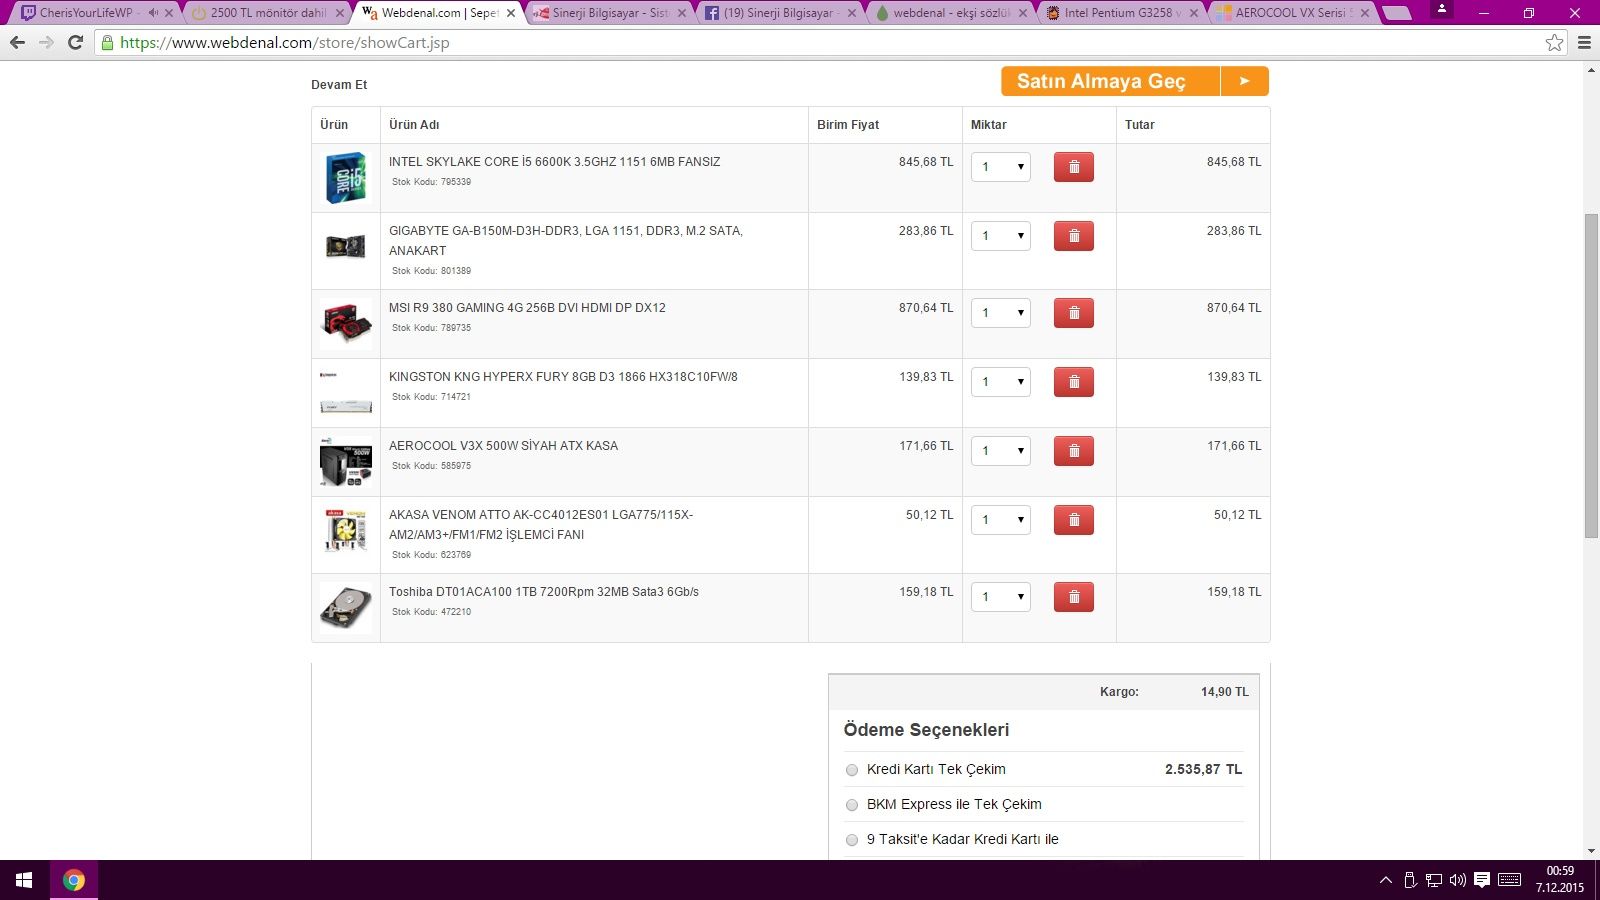Open the (19) Sinerji Bilgisayar Facebook tab
1600x900 pixels.
(780, 13)
